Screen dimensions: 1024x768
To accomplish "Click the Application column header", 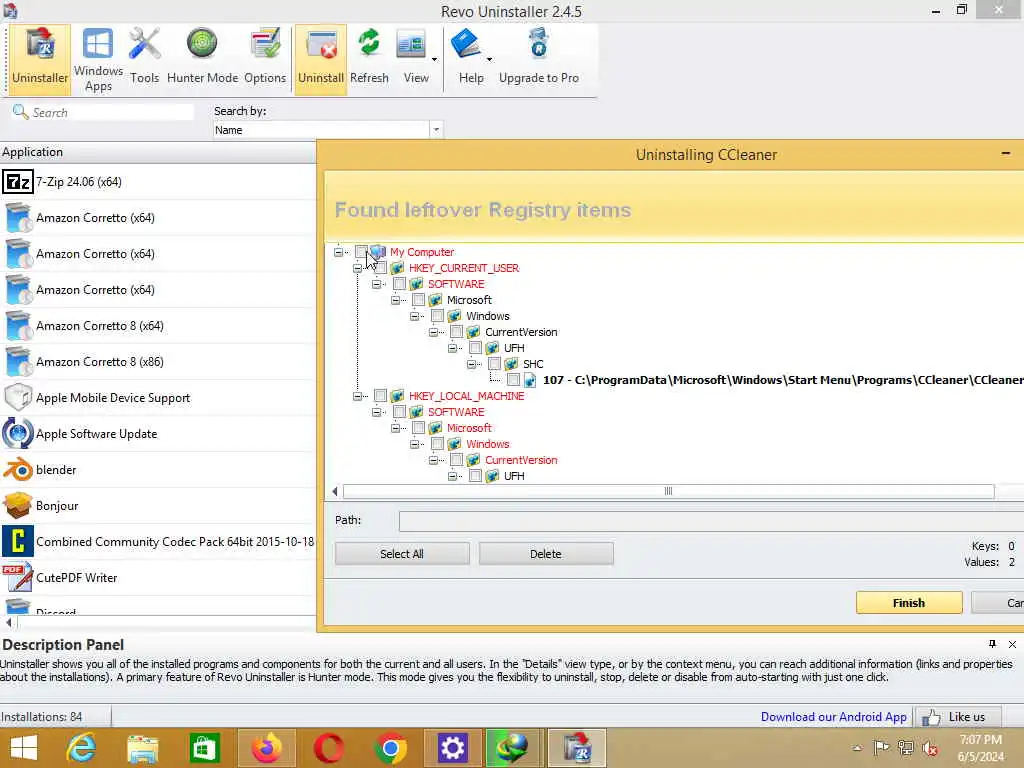I will point(158,152).
